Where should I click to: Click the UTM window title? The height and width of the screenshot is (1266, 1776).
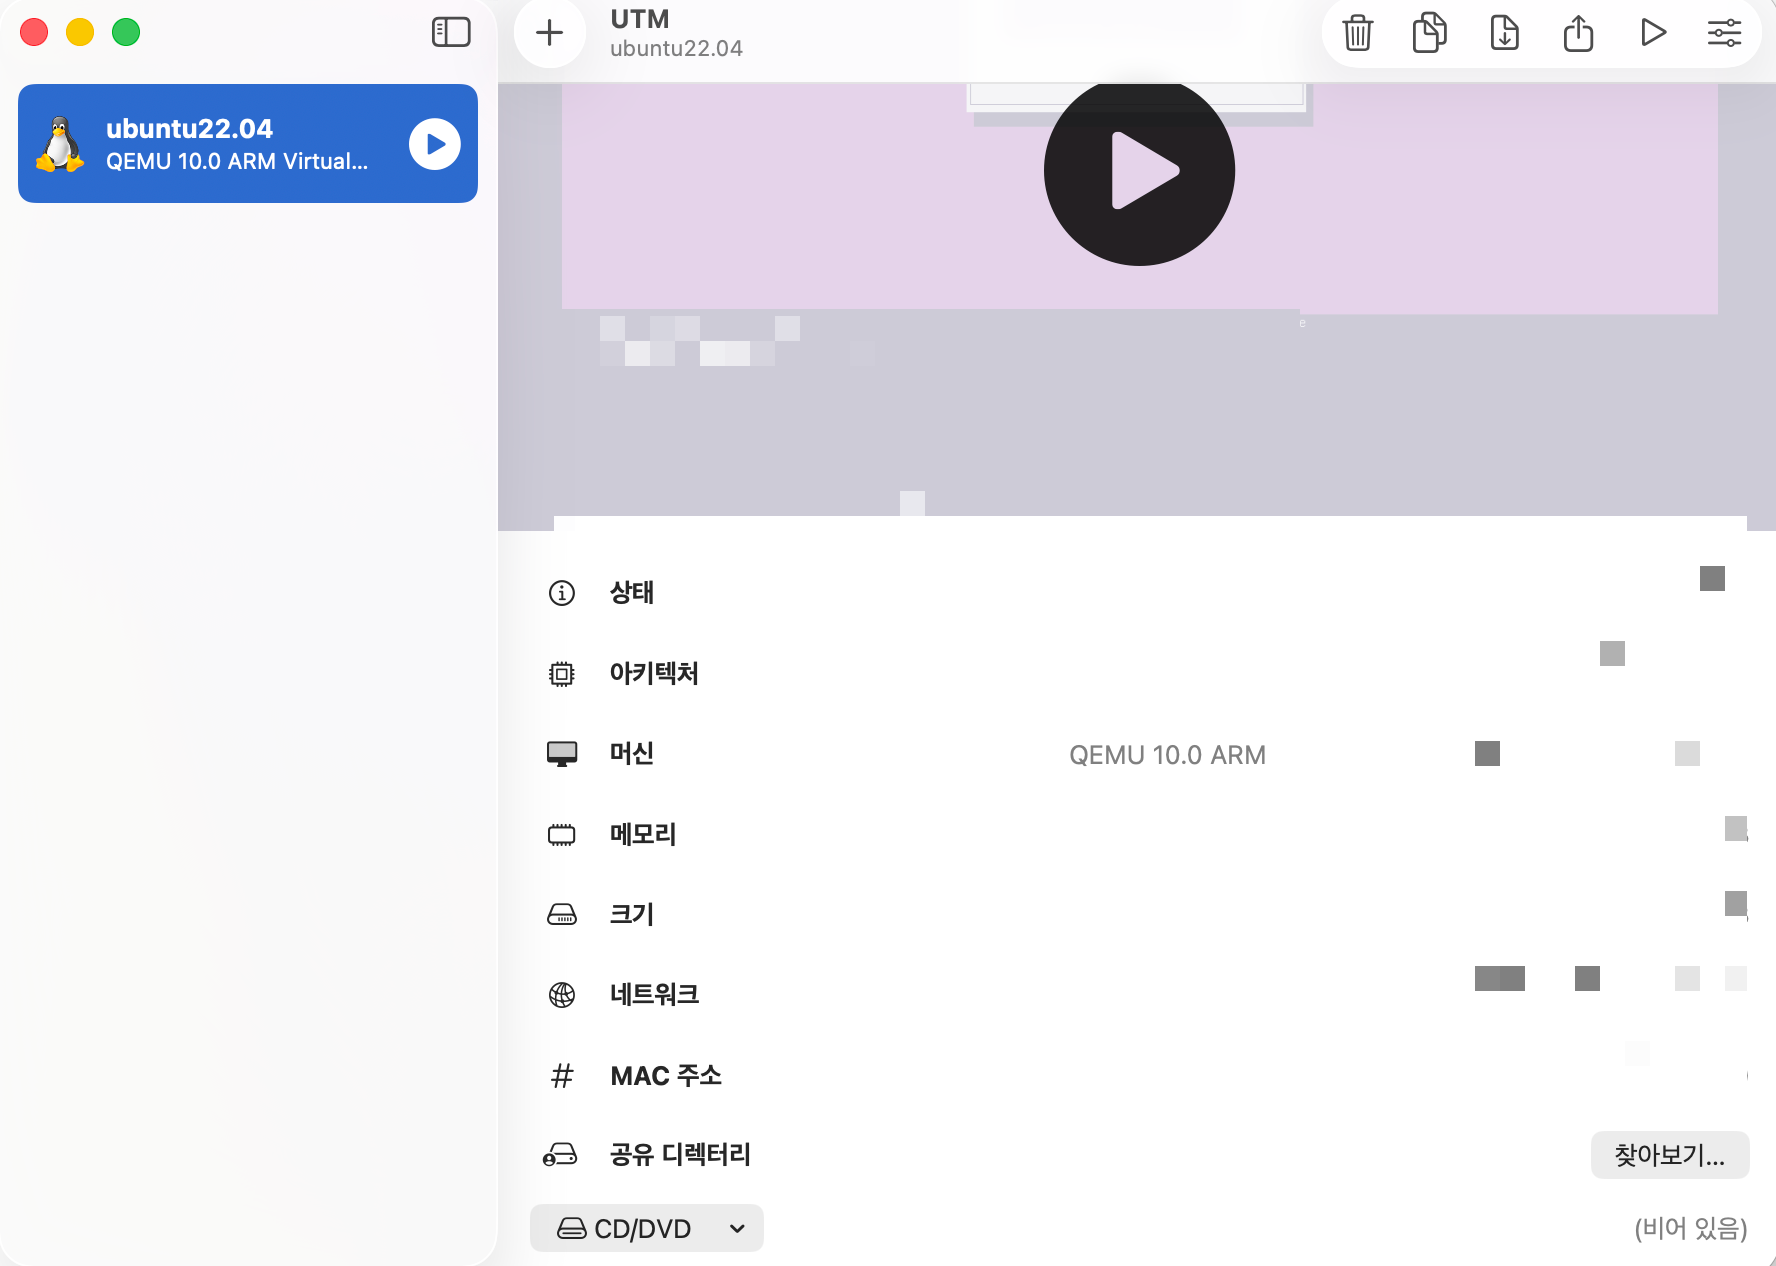point(640,20)
